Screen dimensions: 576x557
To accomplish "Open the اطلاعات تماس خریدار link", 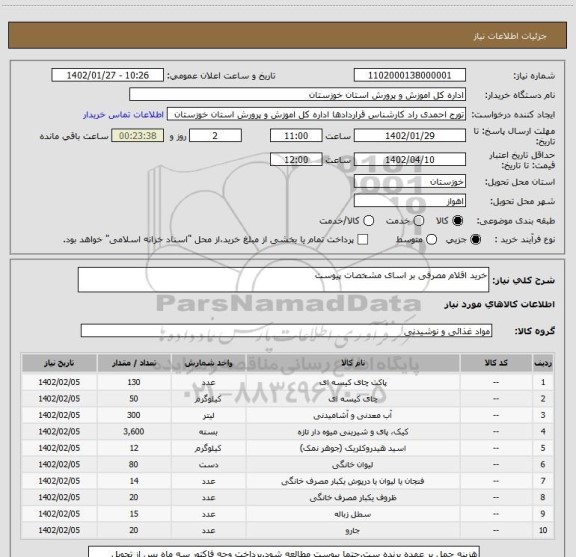I will point(123,115).
